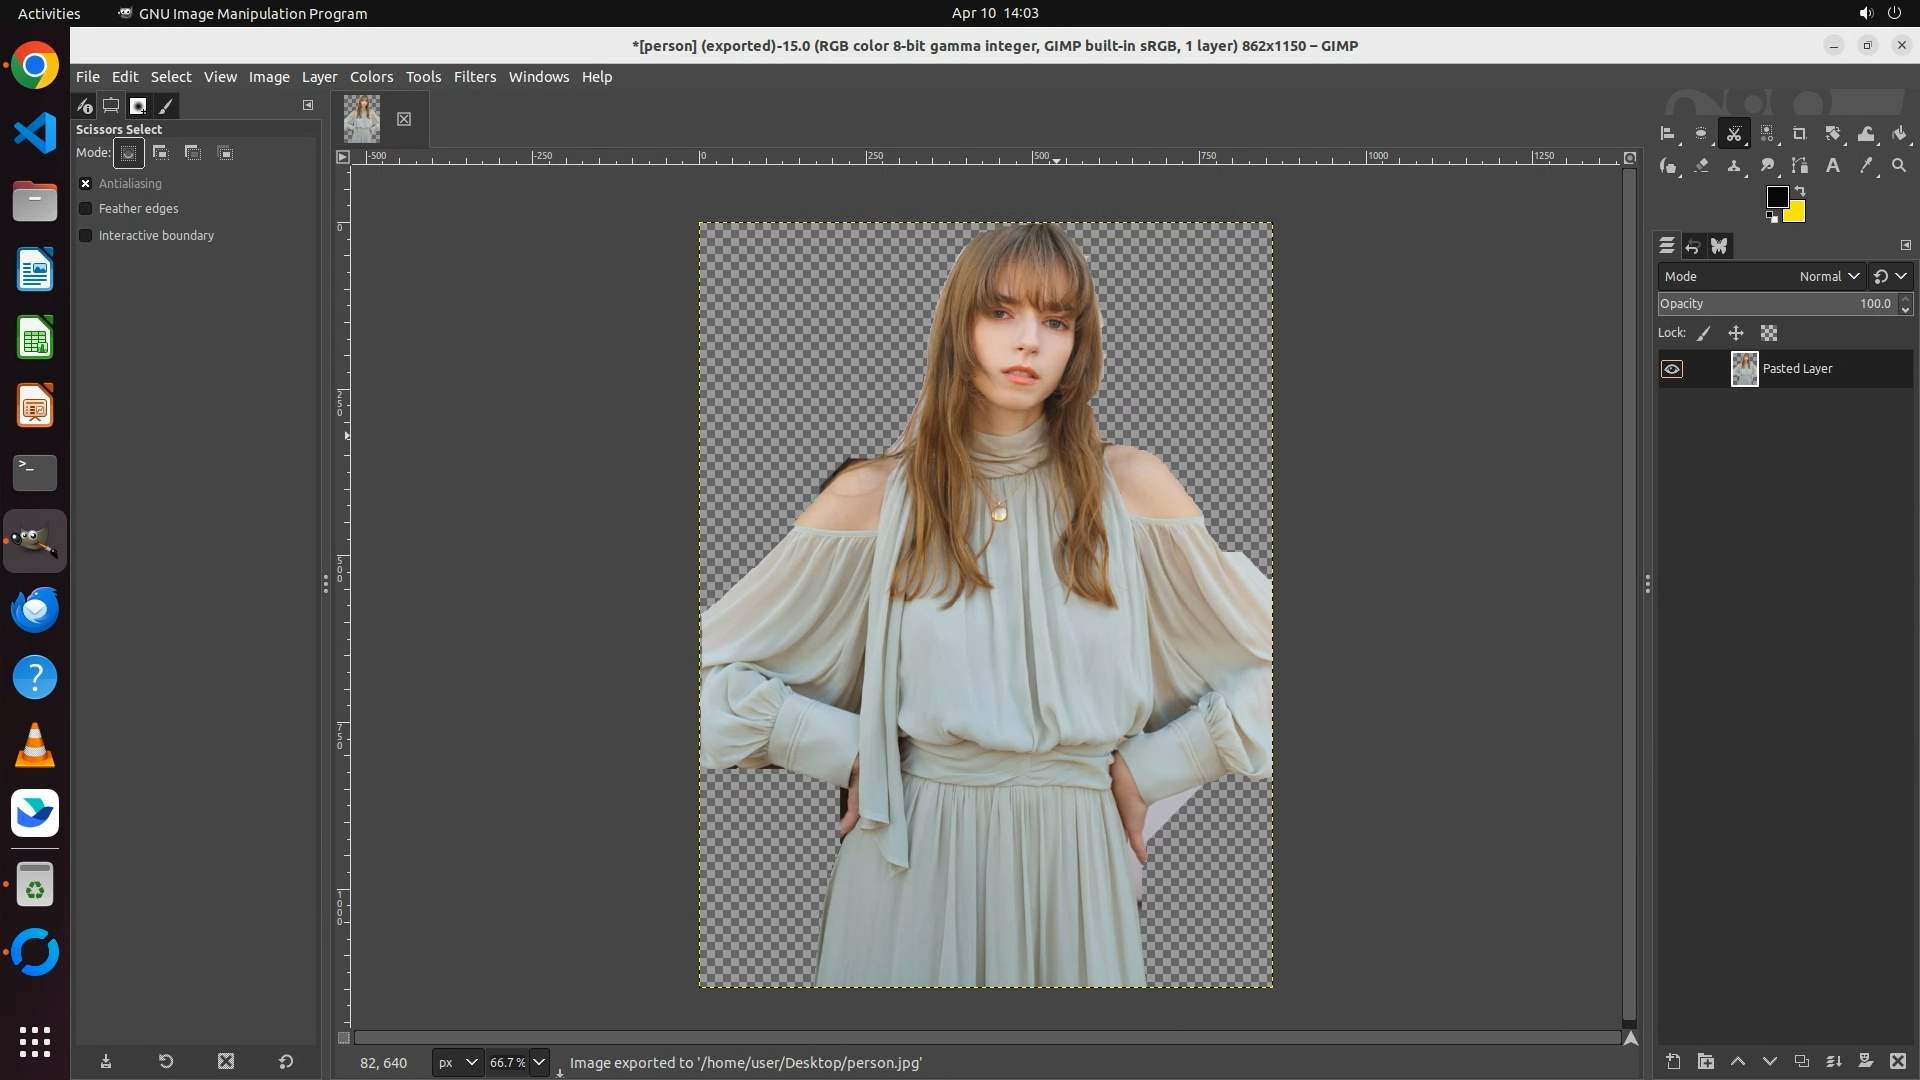The height and width of the screenshot is (1080, 1920).
Task: Select the Crop tool
Action: 1799,134
